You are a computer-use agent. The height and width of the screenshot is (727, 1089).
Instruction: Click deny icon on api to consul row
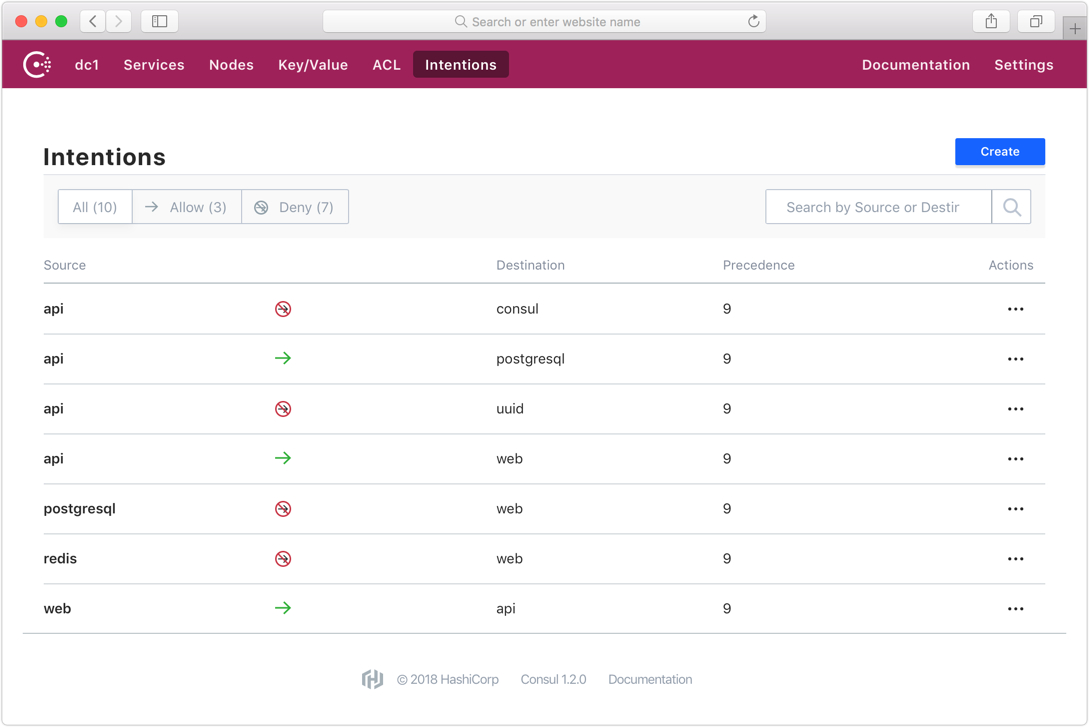283,309
